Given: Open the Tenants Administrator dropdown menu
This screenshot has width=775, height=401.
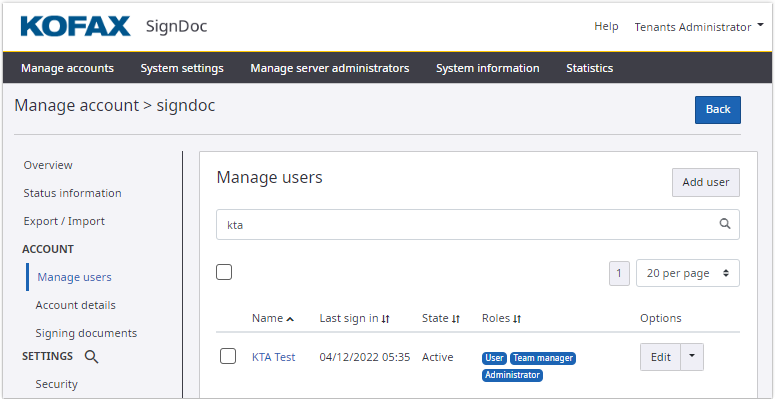Looking at the screenshot, I should tap(692, 27).
